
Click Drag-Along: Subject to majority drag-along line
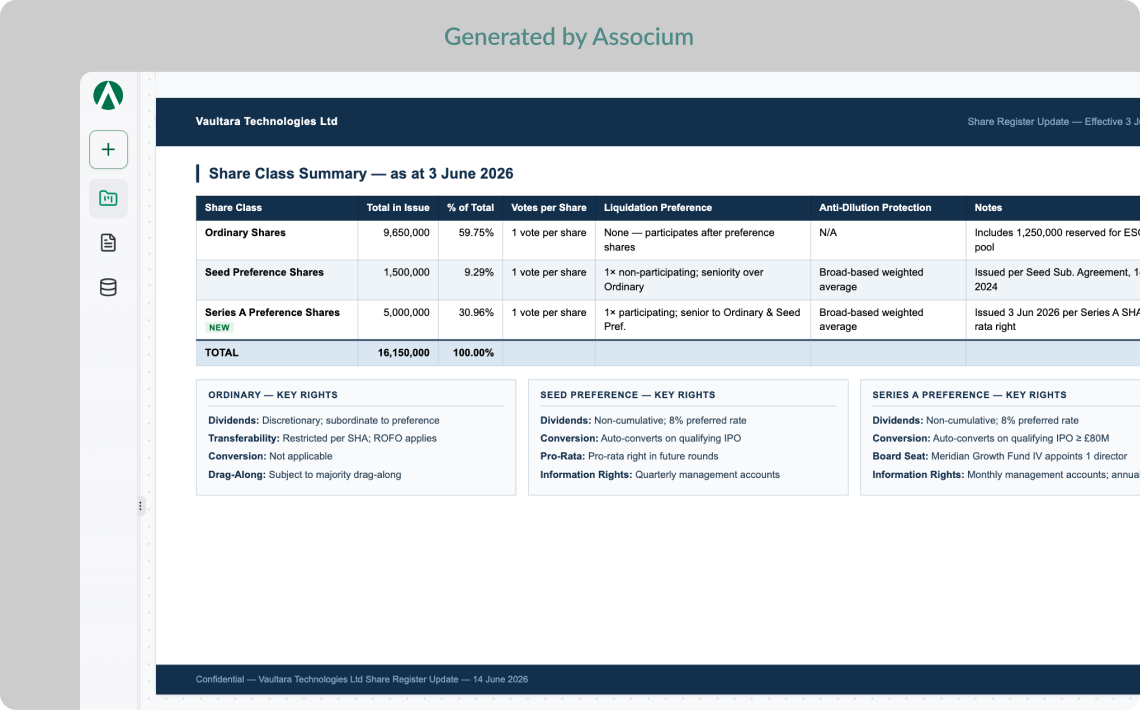[x=305, y=475]
